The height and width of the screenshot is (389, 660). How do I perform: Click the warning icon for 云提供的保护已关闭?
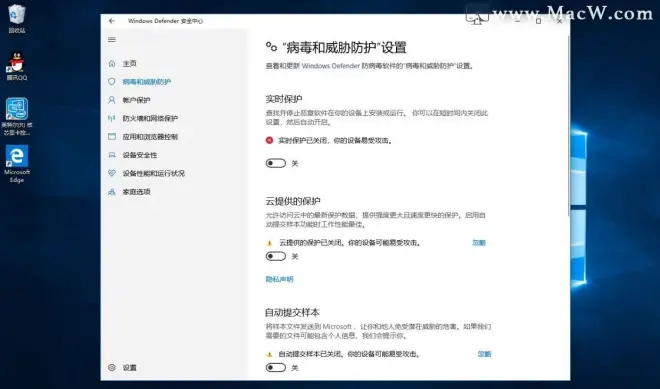269,243
